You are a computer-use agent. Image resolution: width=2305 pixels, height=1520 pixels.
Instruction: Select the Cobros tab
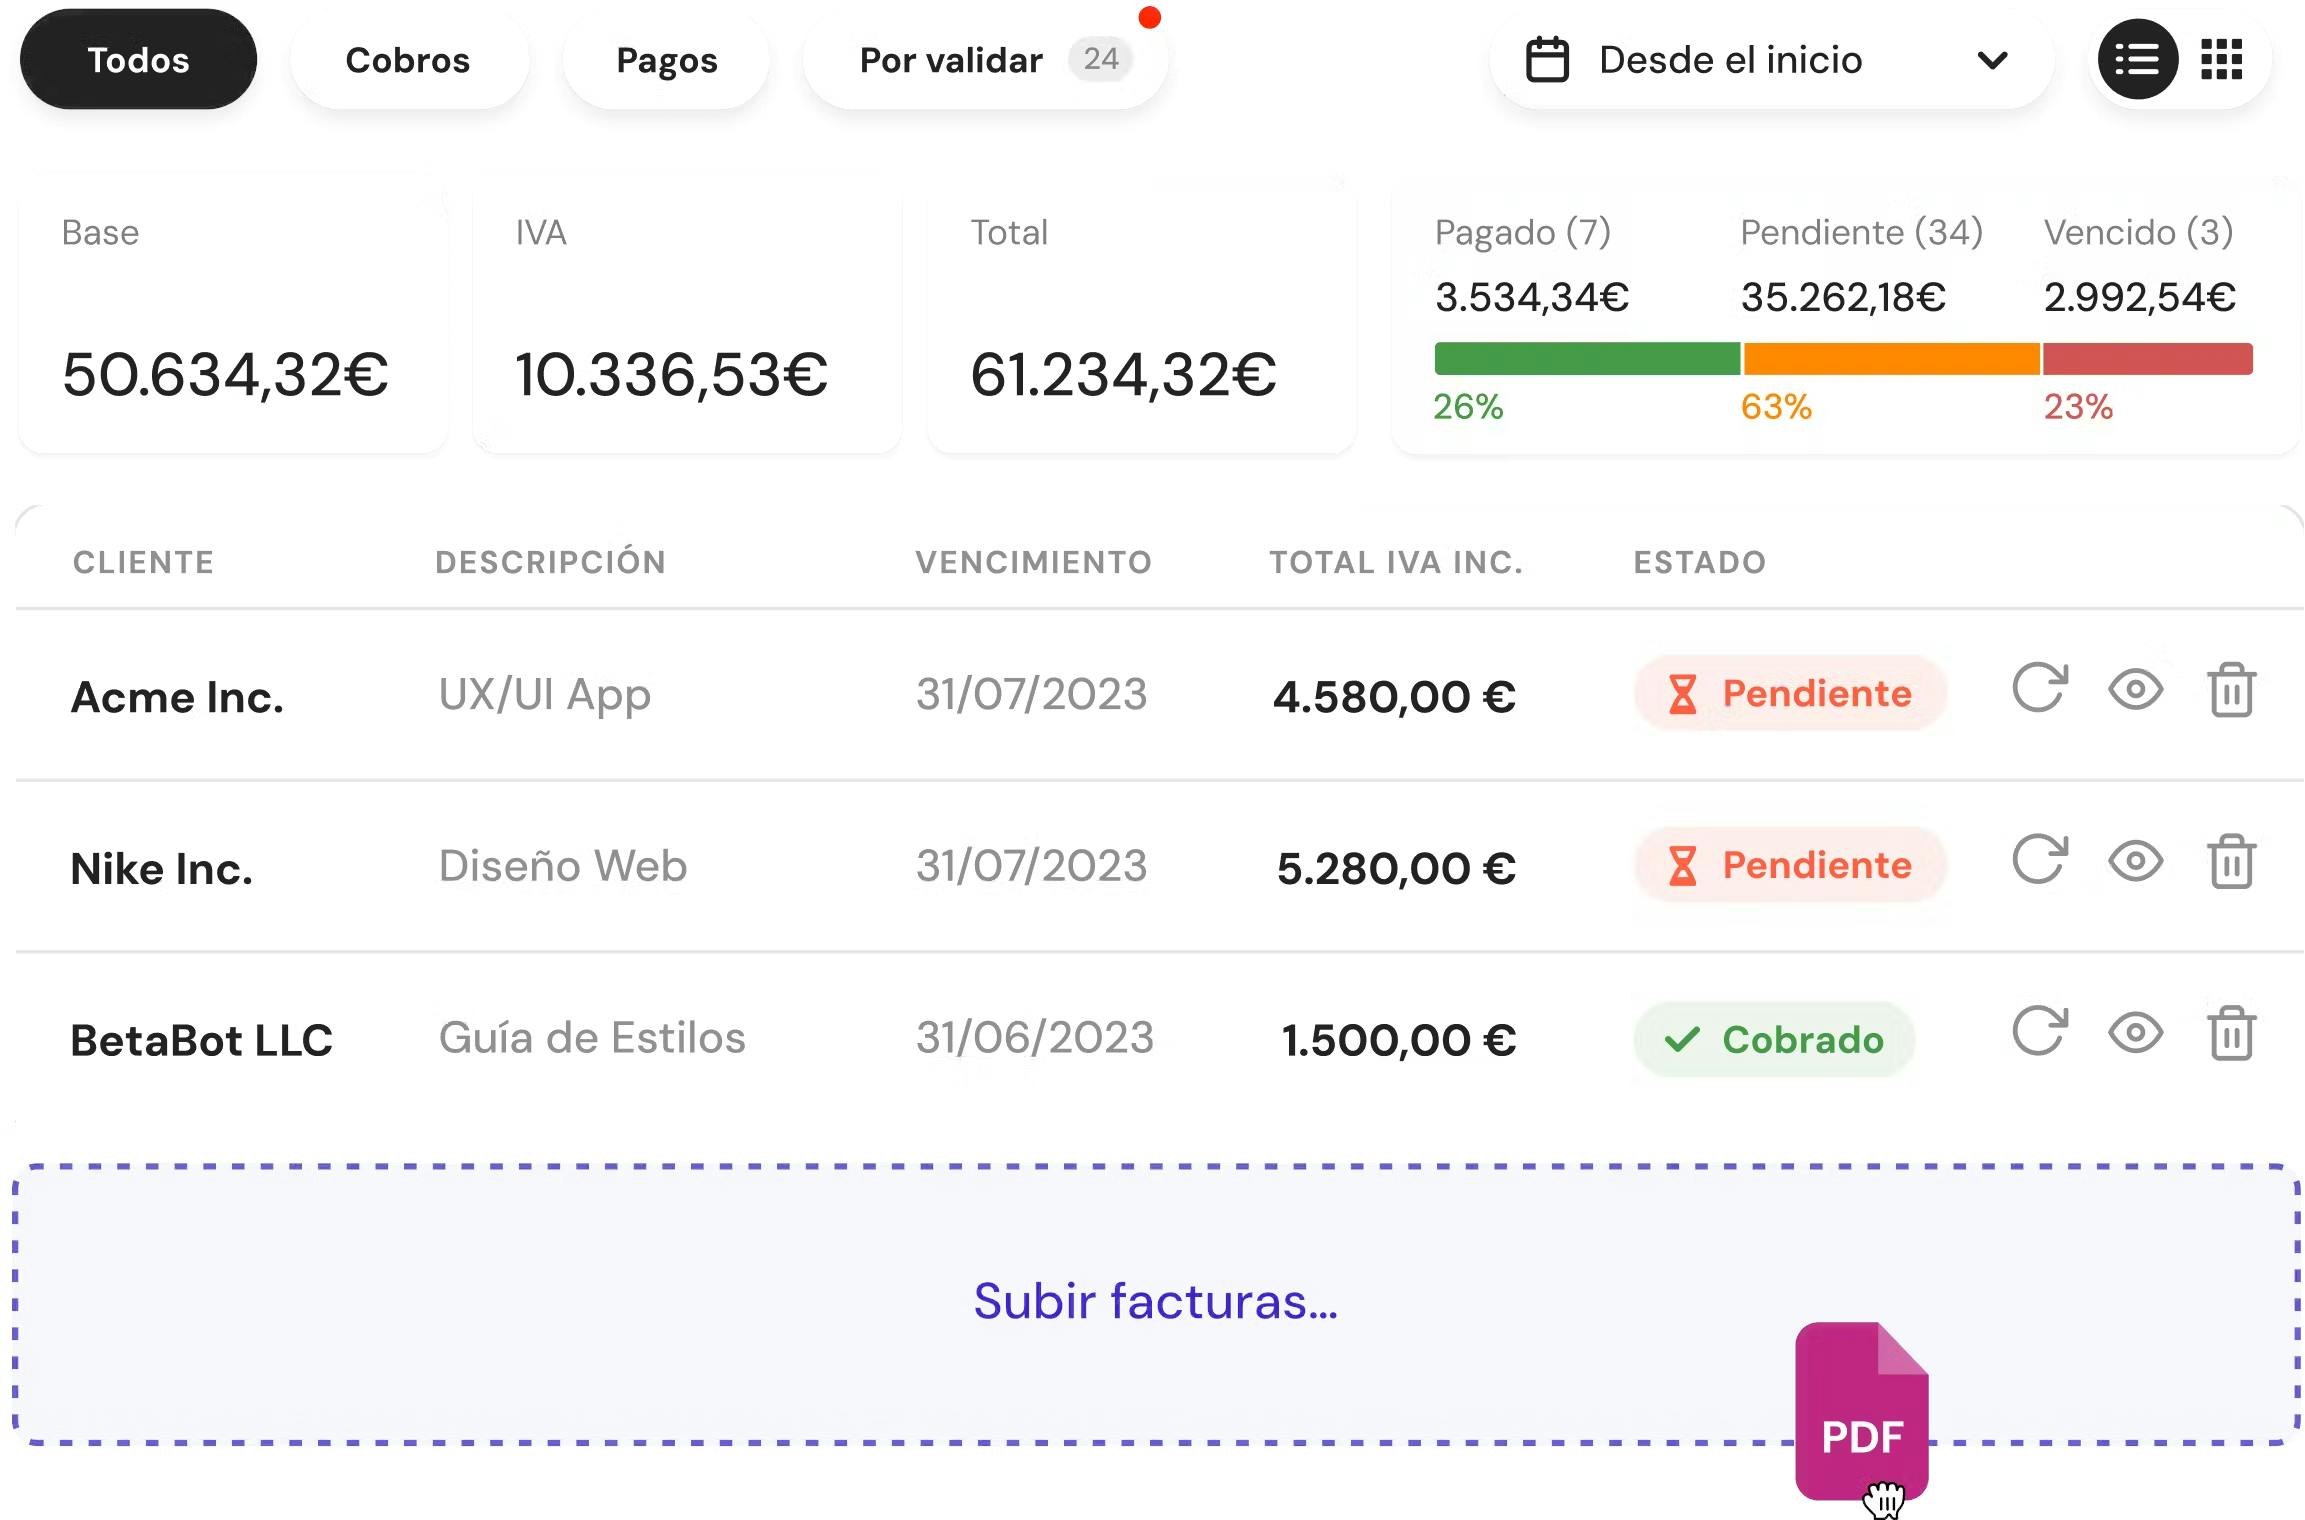tap(407, 60)
